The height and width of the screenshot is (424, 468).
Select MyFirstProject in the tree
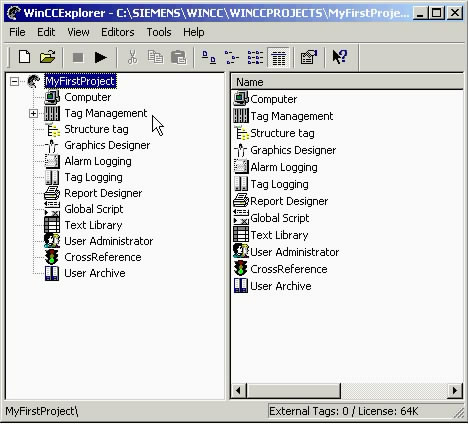pos(80,81)
